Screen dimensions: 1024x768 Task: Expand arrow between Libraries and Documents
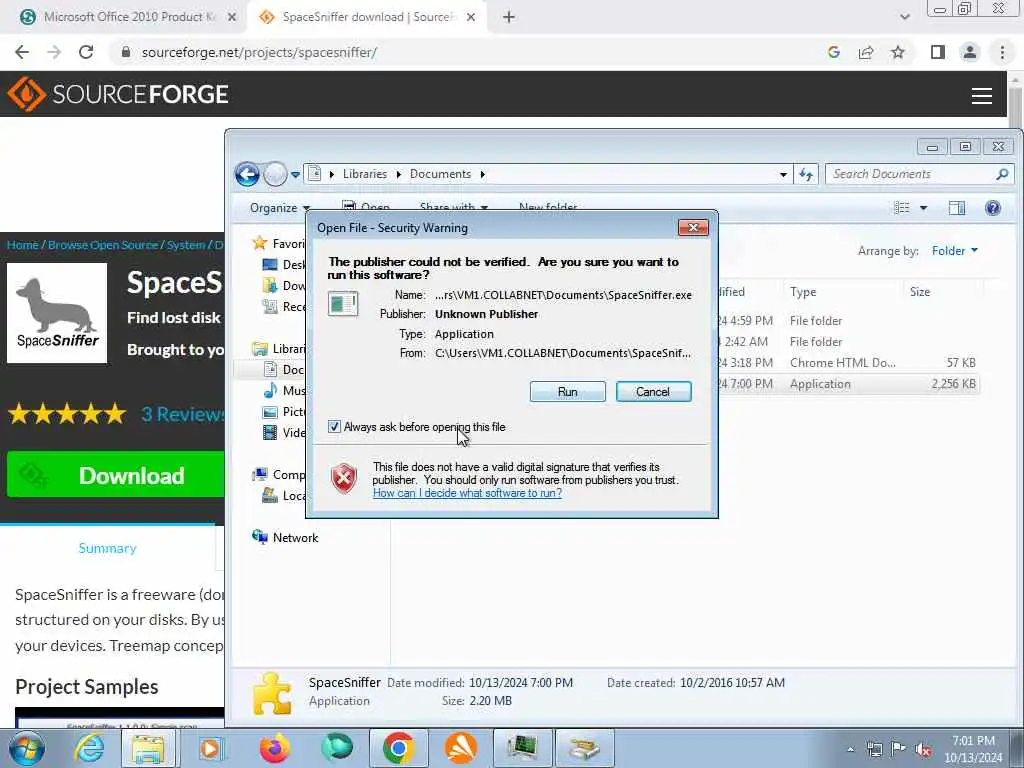[x=398, y=174]
